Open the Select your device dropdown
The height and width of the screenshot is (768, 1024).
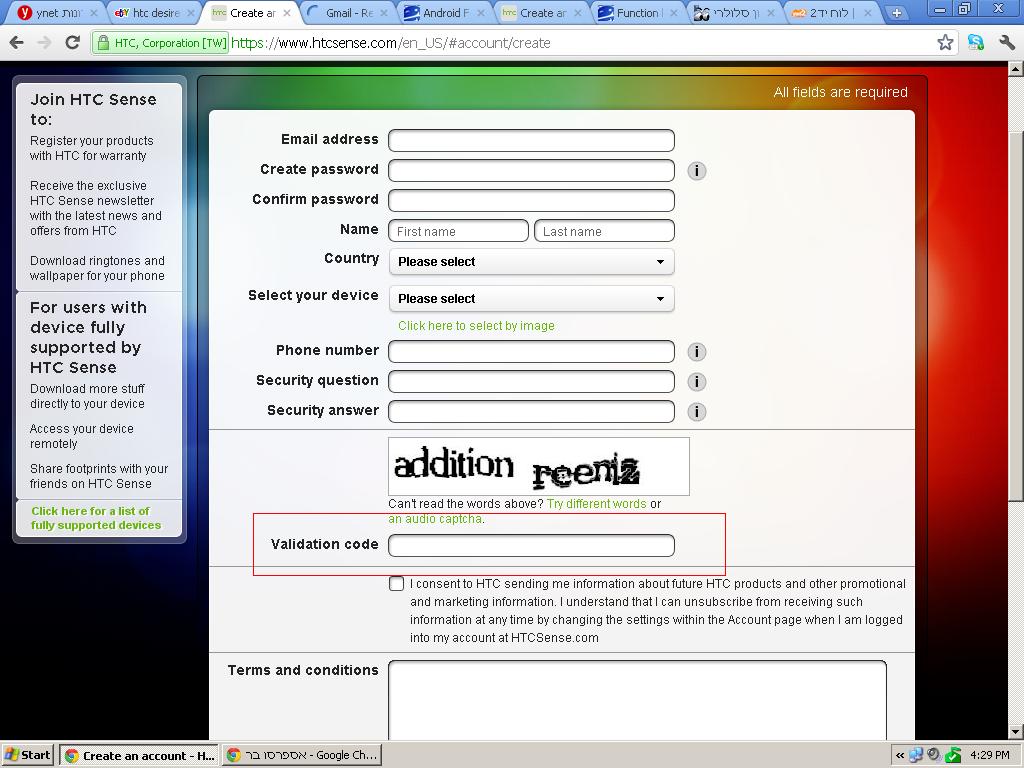coord(531,299)
